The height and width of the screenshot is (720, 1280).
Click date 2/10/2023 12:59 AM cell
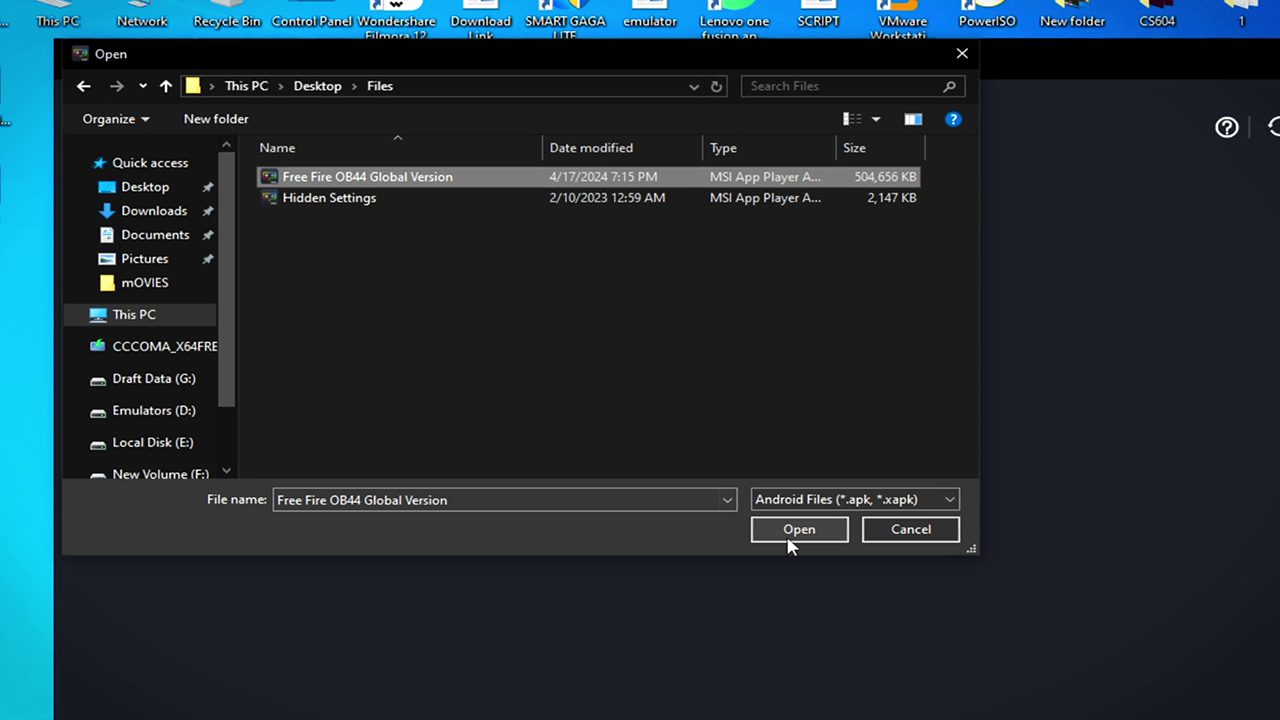click(x=607, y=198)
